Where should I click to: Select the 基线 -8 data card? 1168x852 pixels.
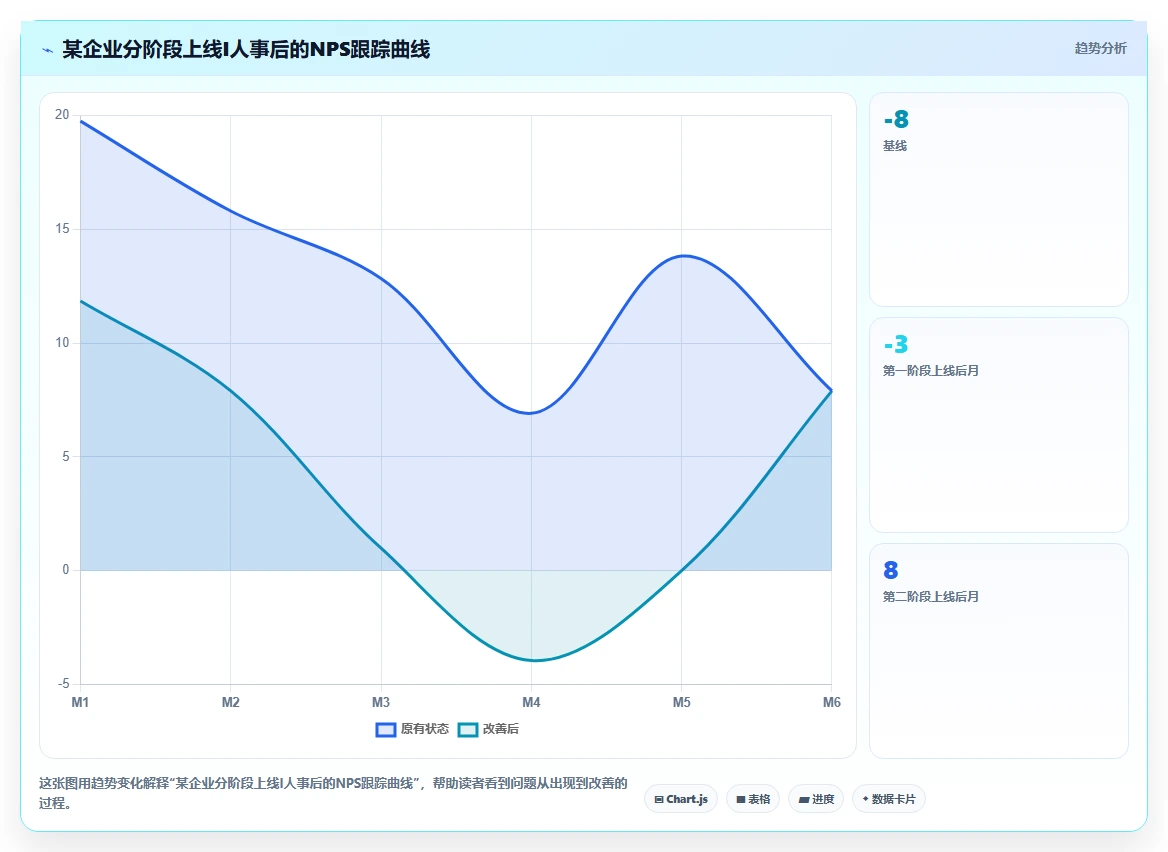998,199
